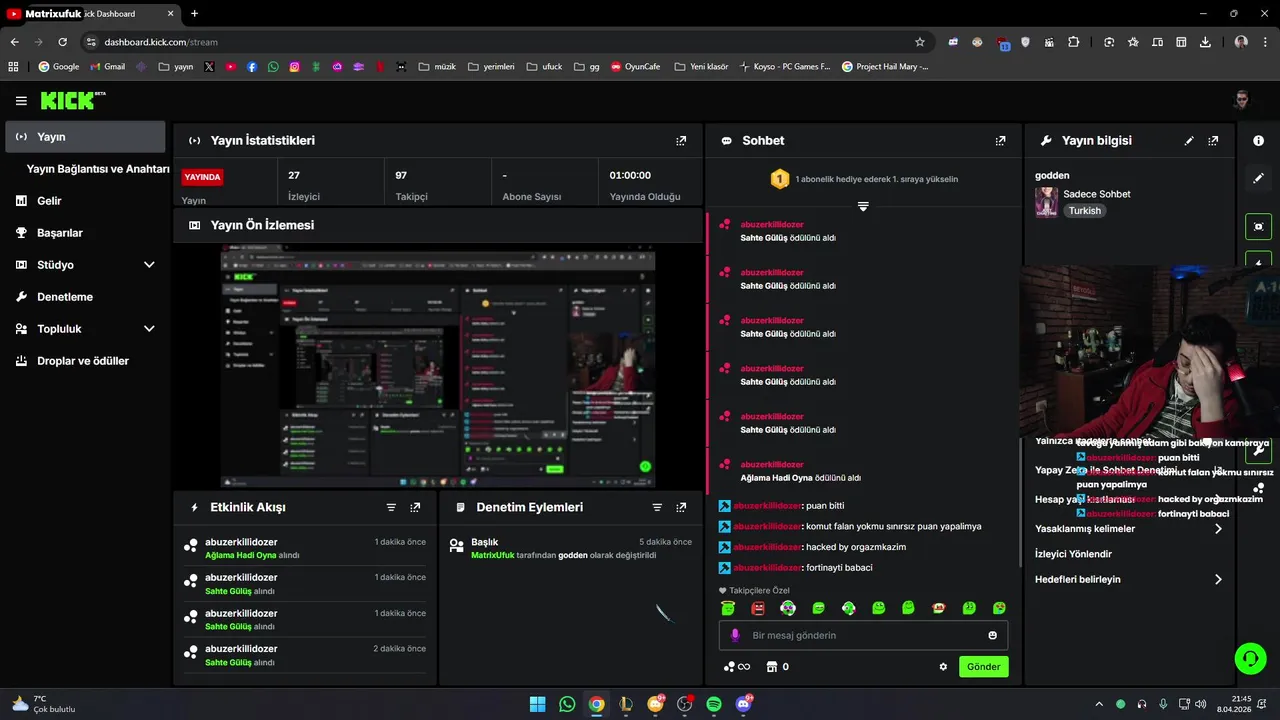
Task: Open Chrome extensions puzzle icon
Action: pyautogui.click(x=1073, y=42)
